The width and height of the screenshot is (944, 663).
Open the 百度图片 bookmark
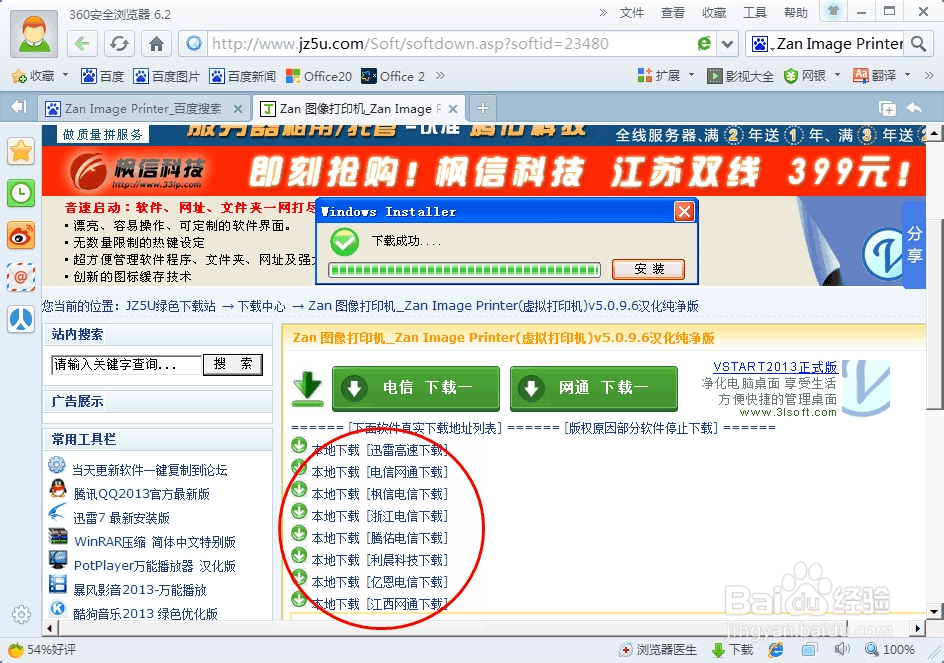point(167,76)
